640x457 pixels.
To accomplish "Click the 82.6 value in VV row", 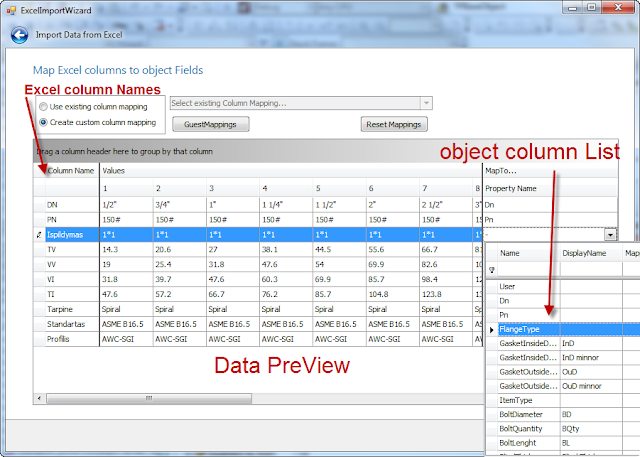I will coord(446,264).
